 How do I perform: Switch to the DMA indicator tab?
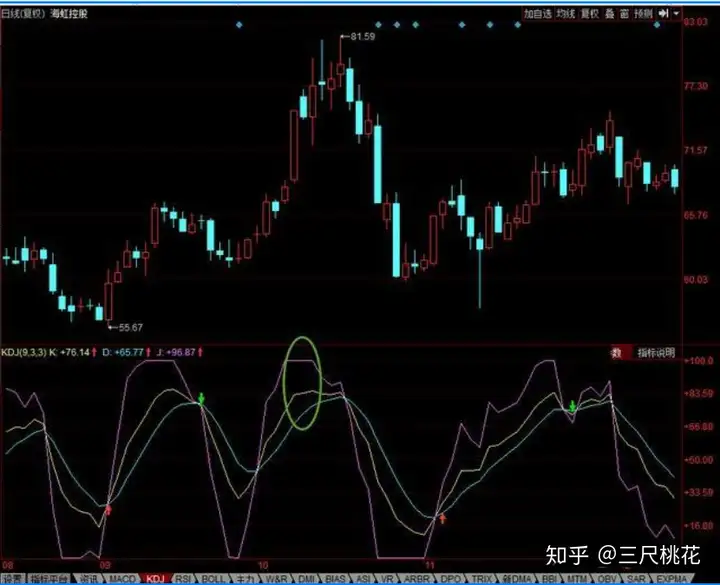click(x=517, y=579)
